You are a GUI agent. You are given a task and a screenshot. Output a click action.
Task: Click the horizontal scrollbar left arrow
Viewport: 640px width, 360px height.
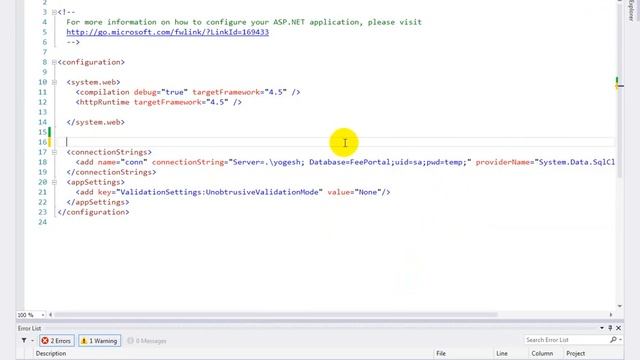pos(51,315)
